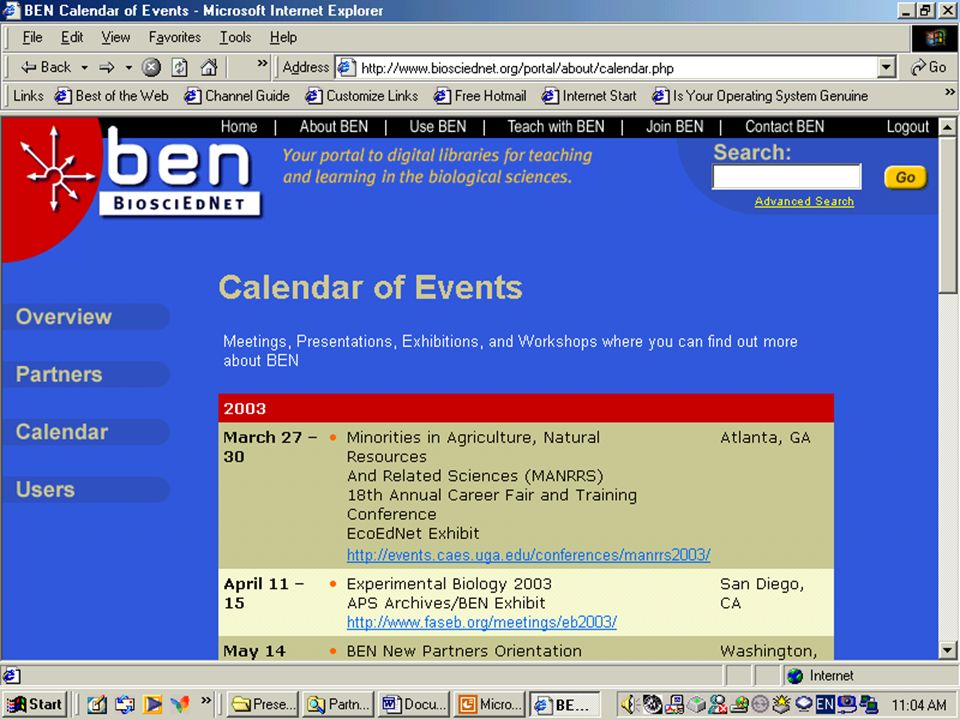Switch to the Prese... folder taskbar button
This screenshot has height=720, width=960.
[263, 705]
